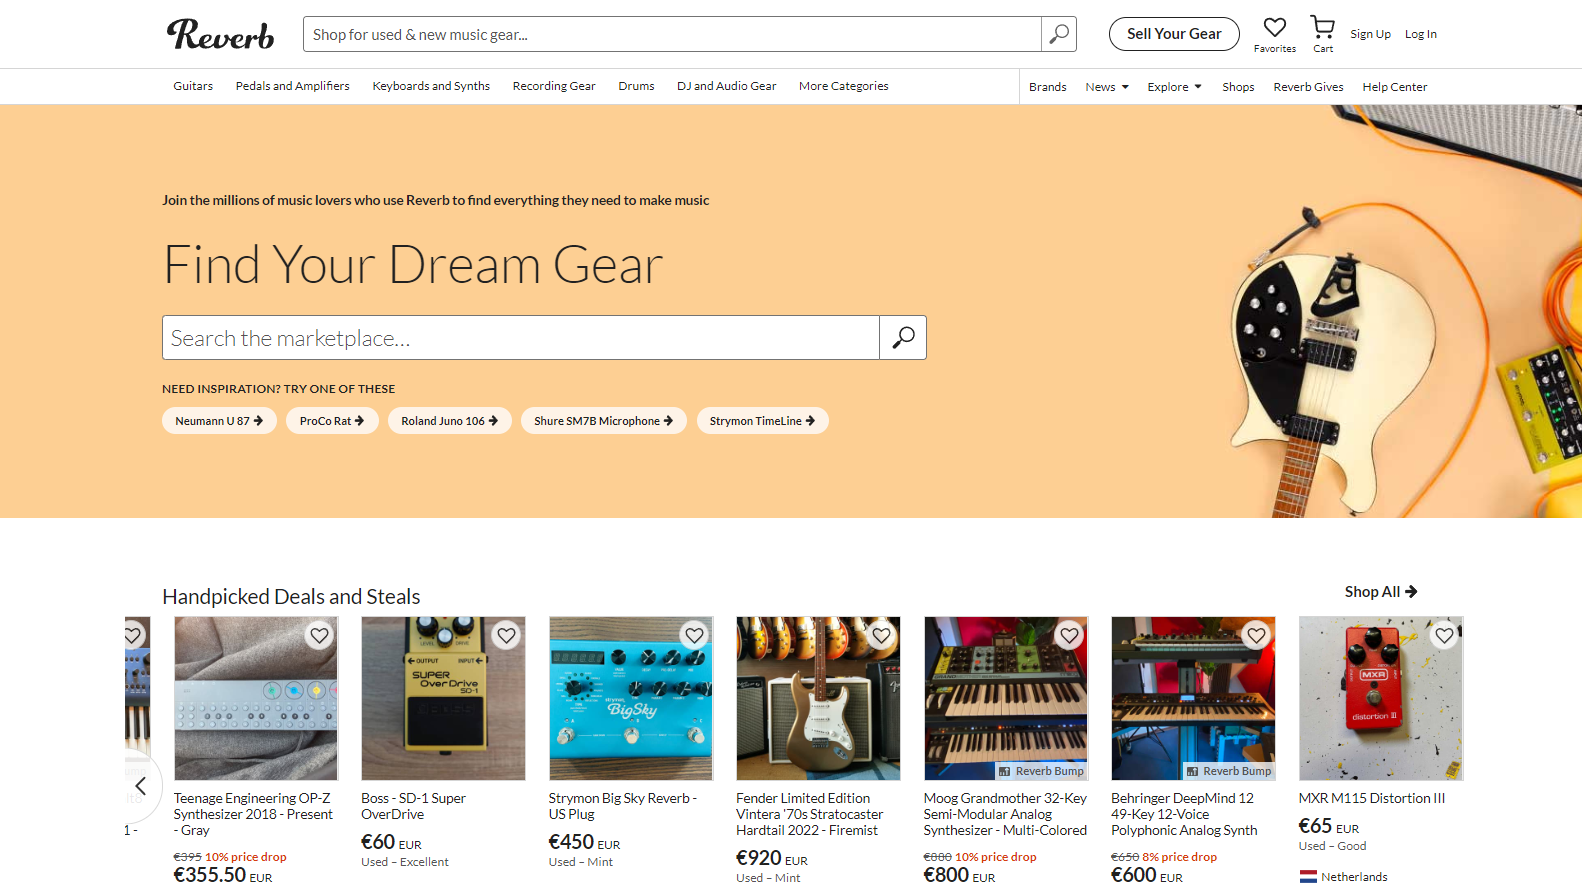Open the Guitars category
The width and height of the screenshot is (1582, 885).
(193, 86)
